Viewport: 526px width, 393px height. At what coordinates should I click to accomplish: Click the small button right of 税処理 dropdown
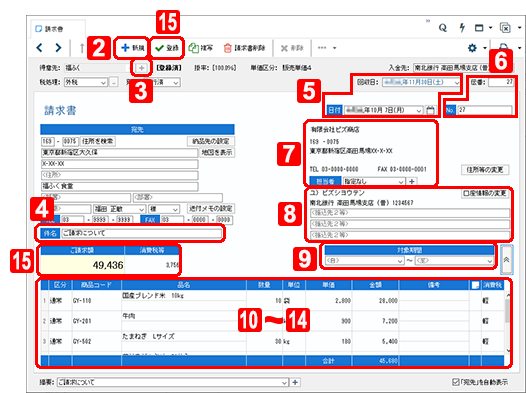tap(114, 82)
